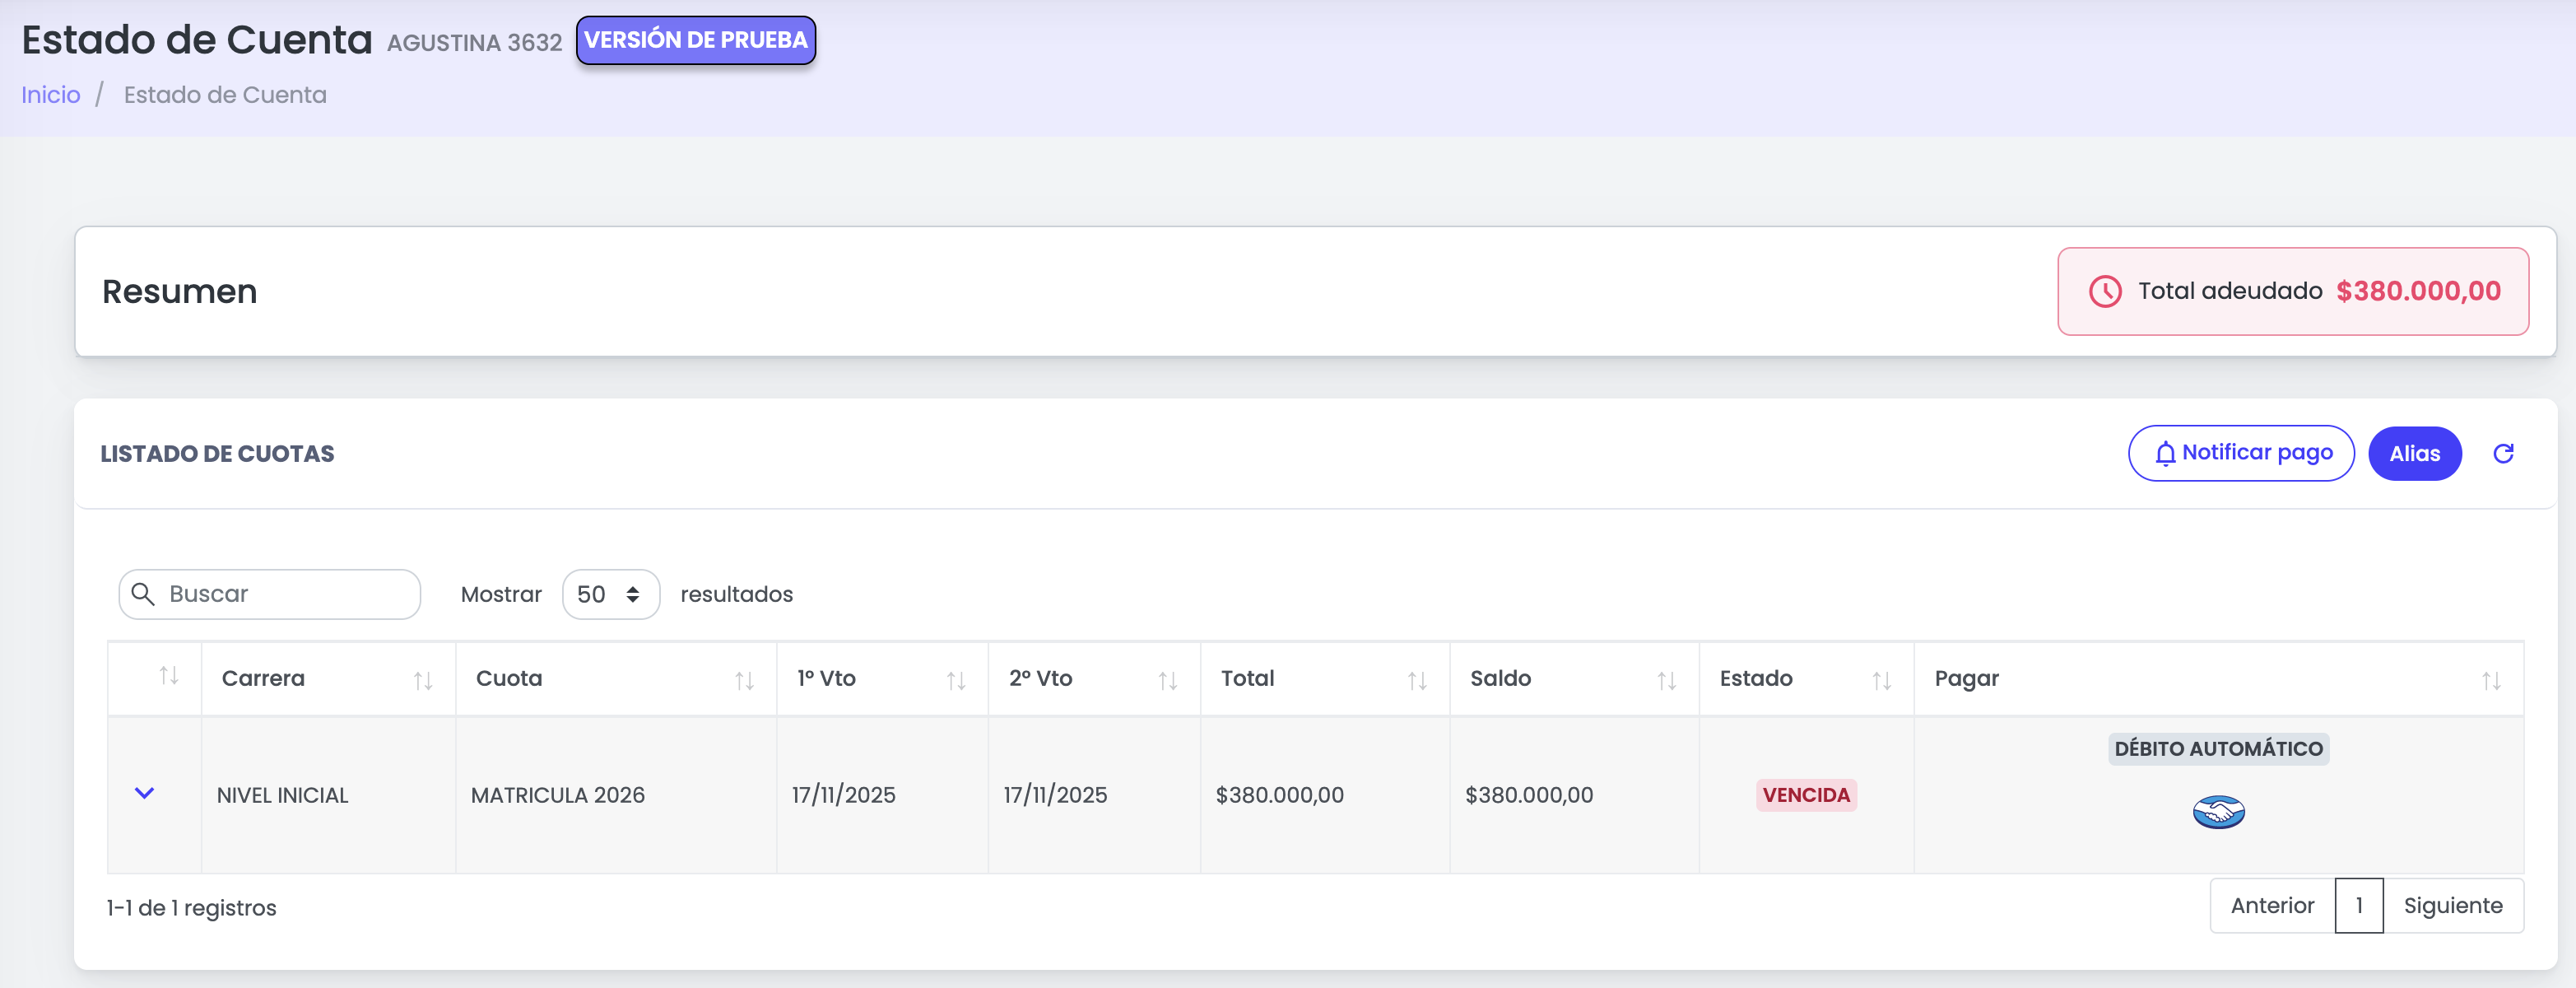Click the DÉBITO AUTOMÁTICO badge

click(2218, 749)
